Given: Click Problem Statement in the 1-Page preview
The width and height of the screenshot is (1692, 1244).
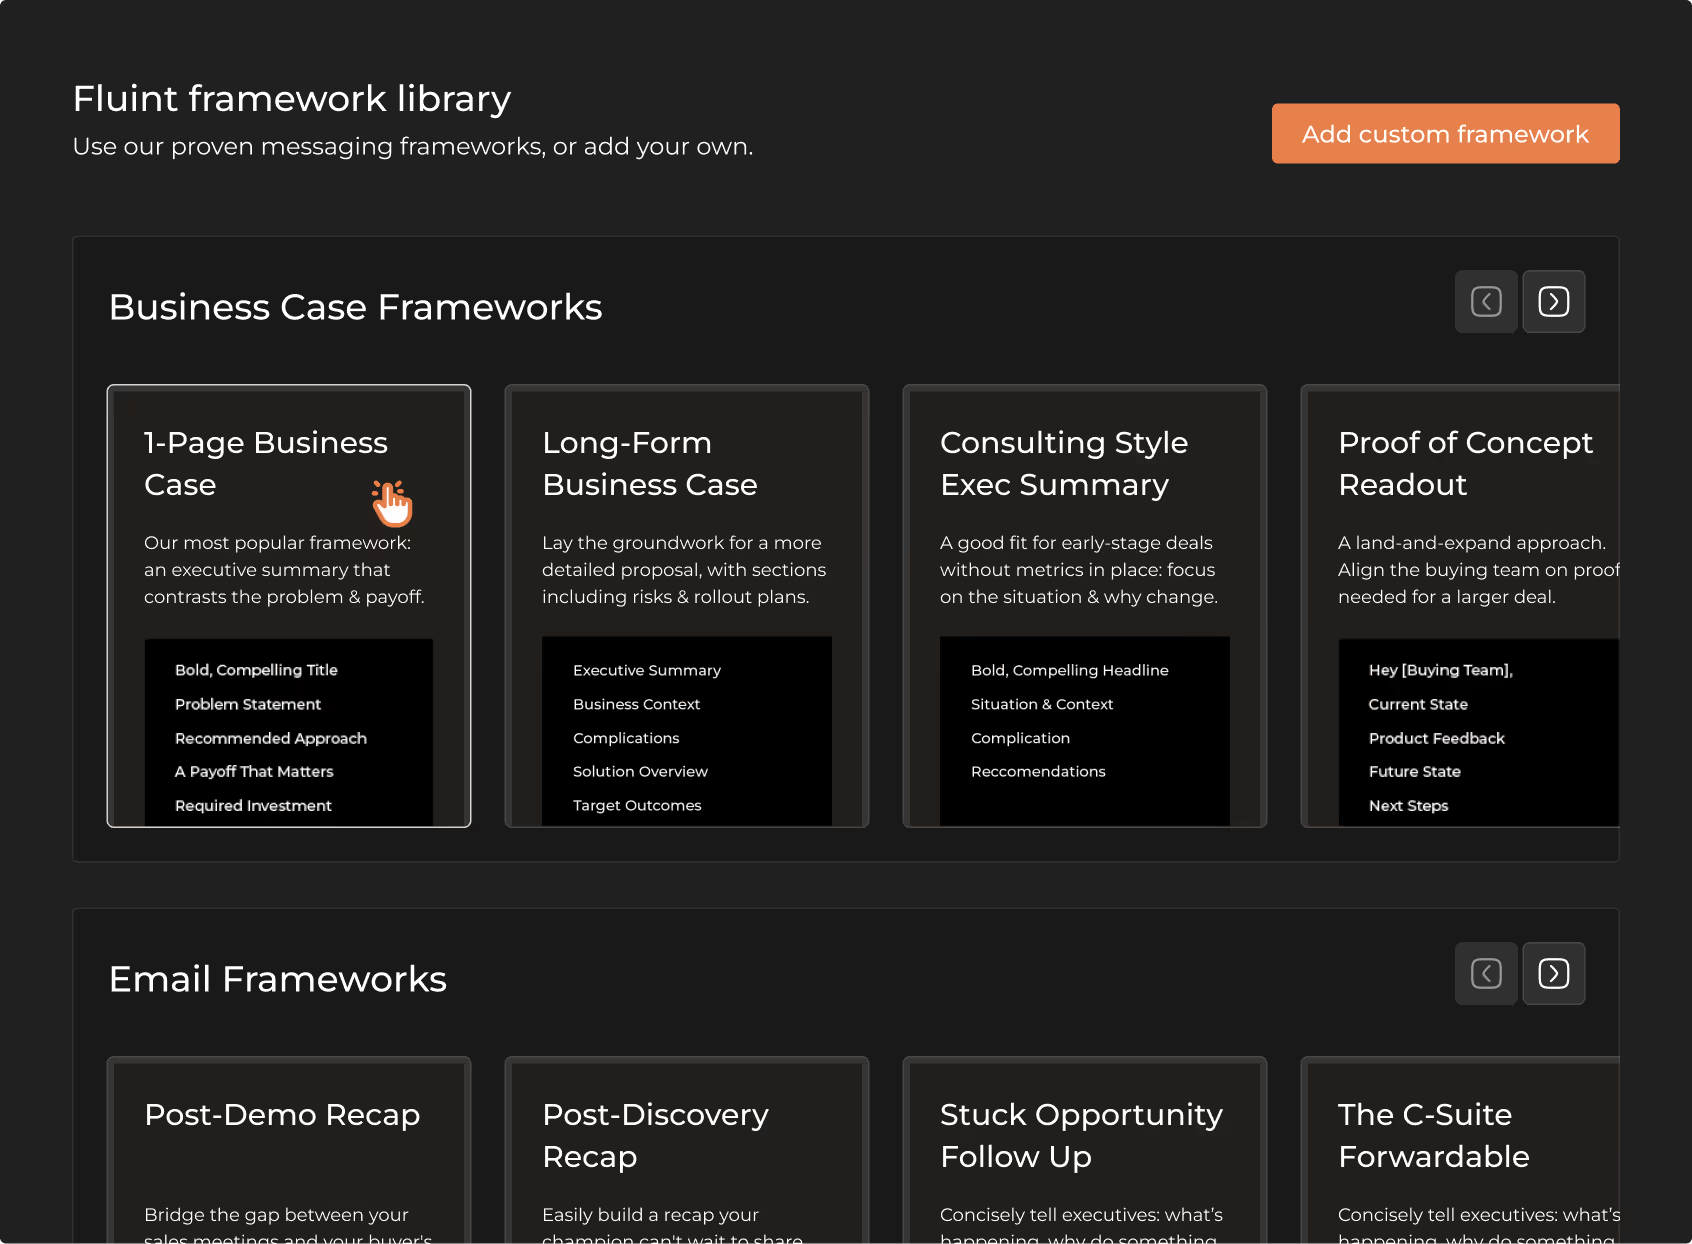Looking at the screenshot, I should pyautogui.click(x=247, y=704).
